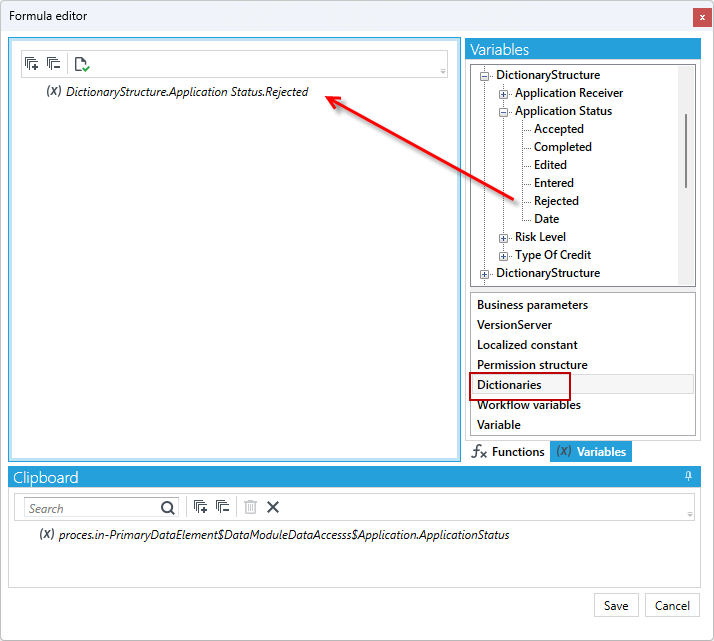Click the Clipboard panel pin icon
The width and height of the screenshot is (714, 641).
click(688, 476)
